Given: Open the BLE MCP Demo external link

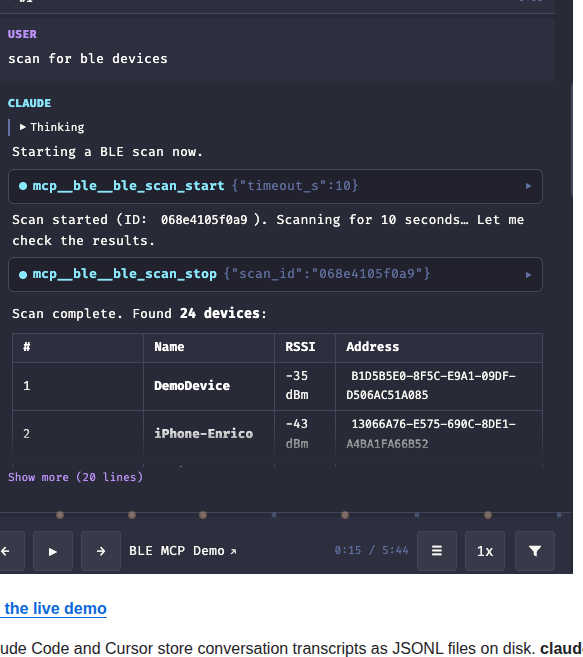Looking at the screenshot, I should 183,551.
